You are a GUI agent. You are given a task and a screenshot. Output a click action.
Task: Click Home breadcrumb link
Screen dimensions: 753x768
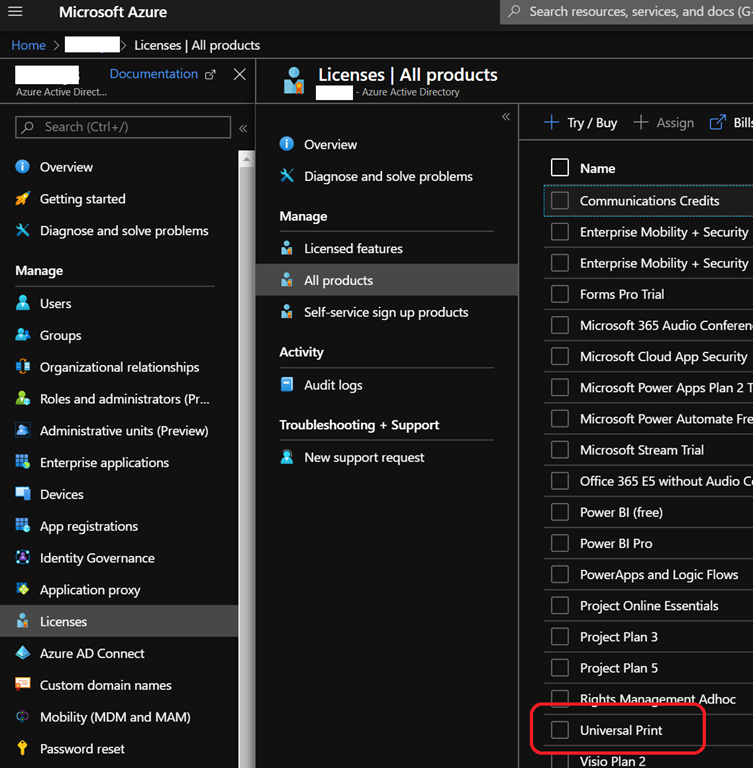(x=28, y=45)
